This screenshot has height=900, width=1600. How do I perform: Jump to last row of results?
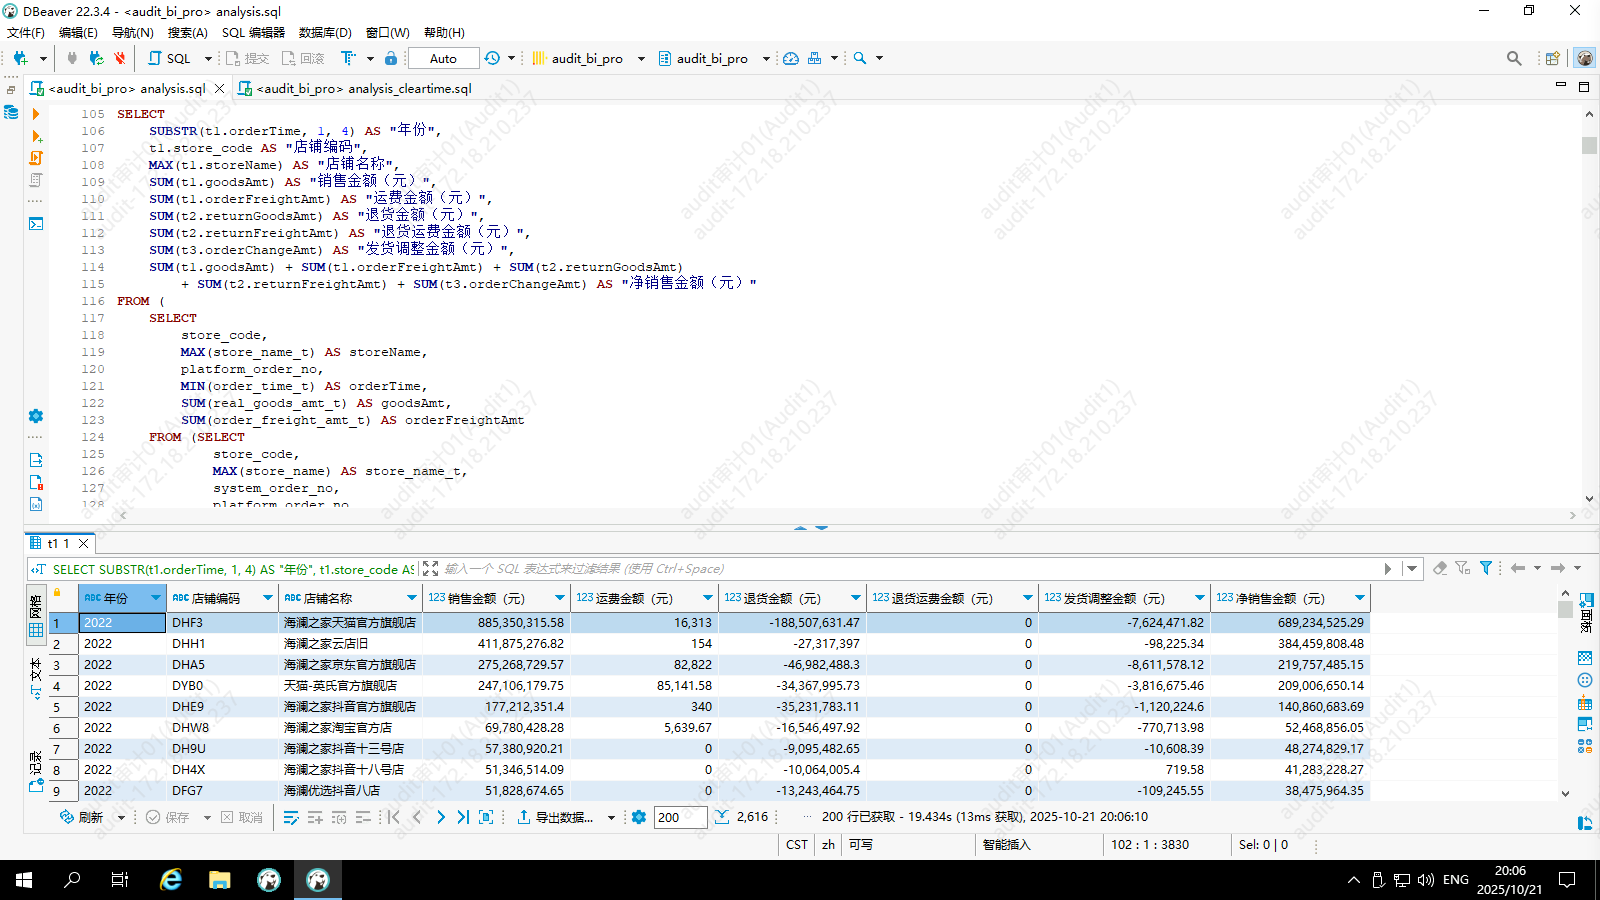[x=463, y=817]
